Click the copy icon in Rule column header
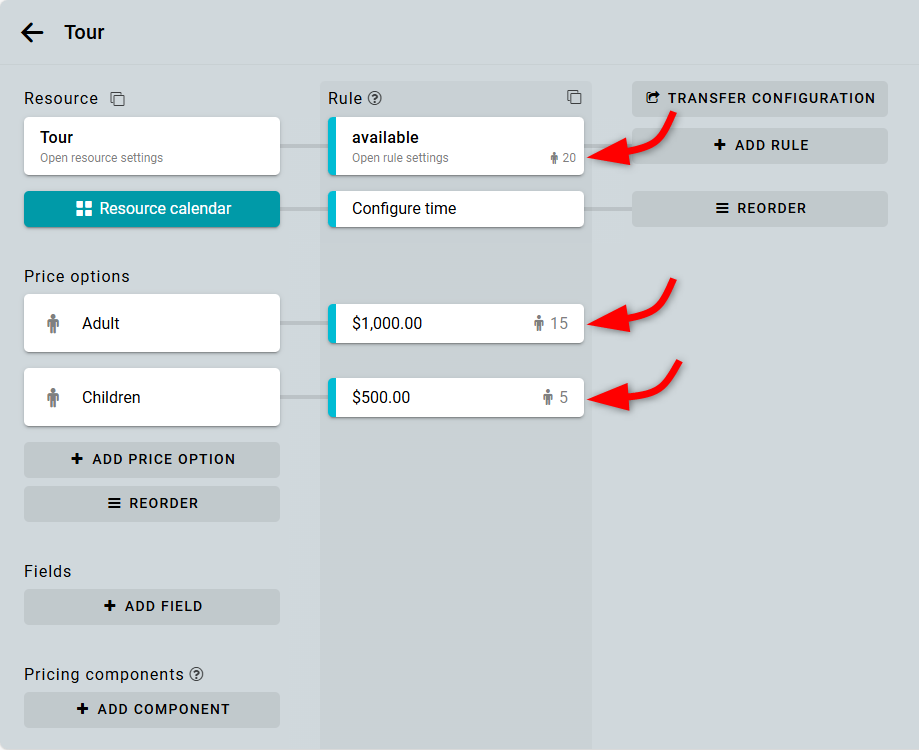Screen dimensions: 919x750 click(574, 97)
